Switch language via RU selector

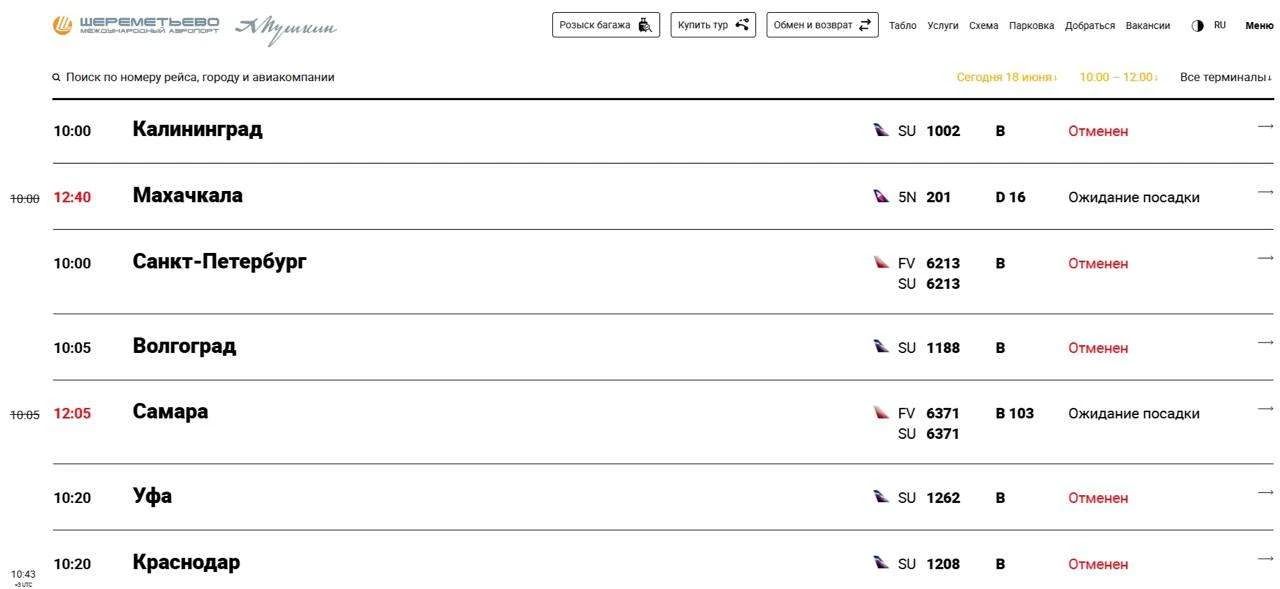point(1220,26)
